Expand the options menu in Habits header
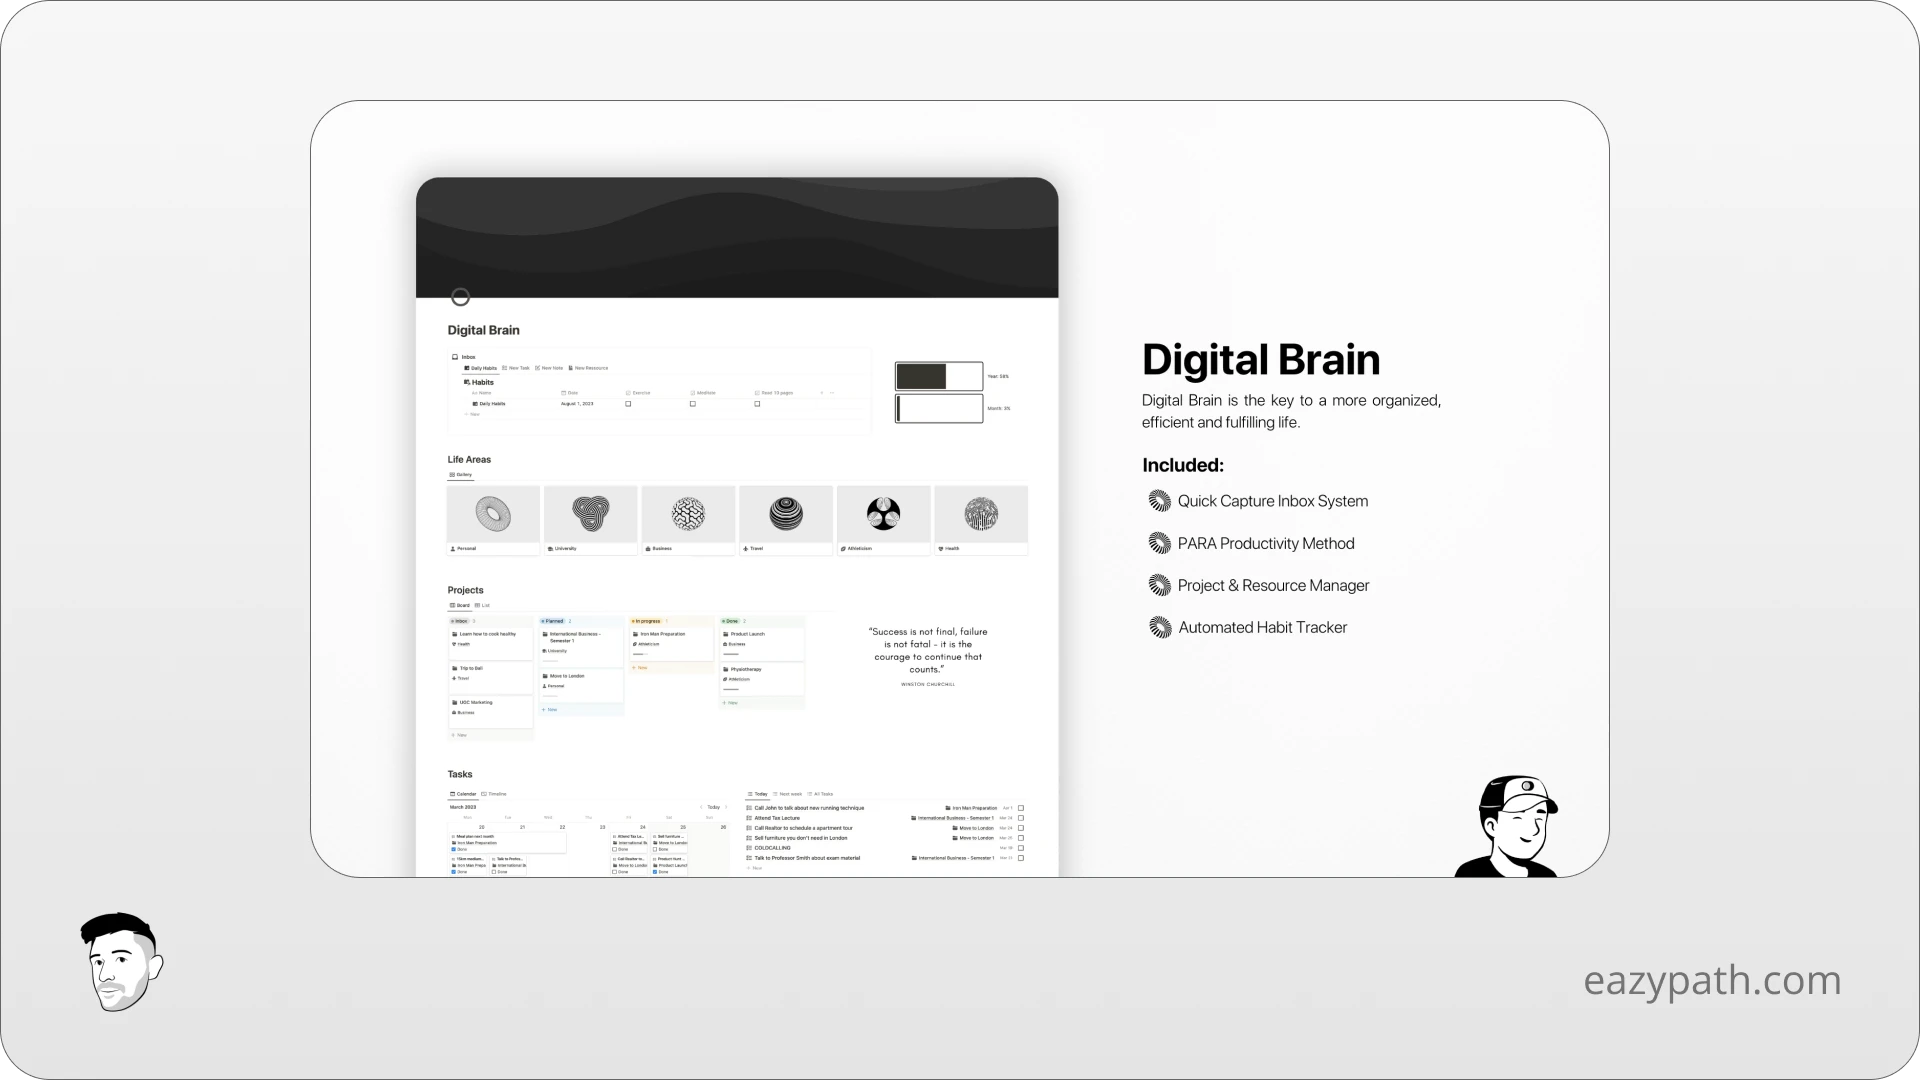 point(832,392)
